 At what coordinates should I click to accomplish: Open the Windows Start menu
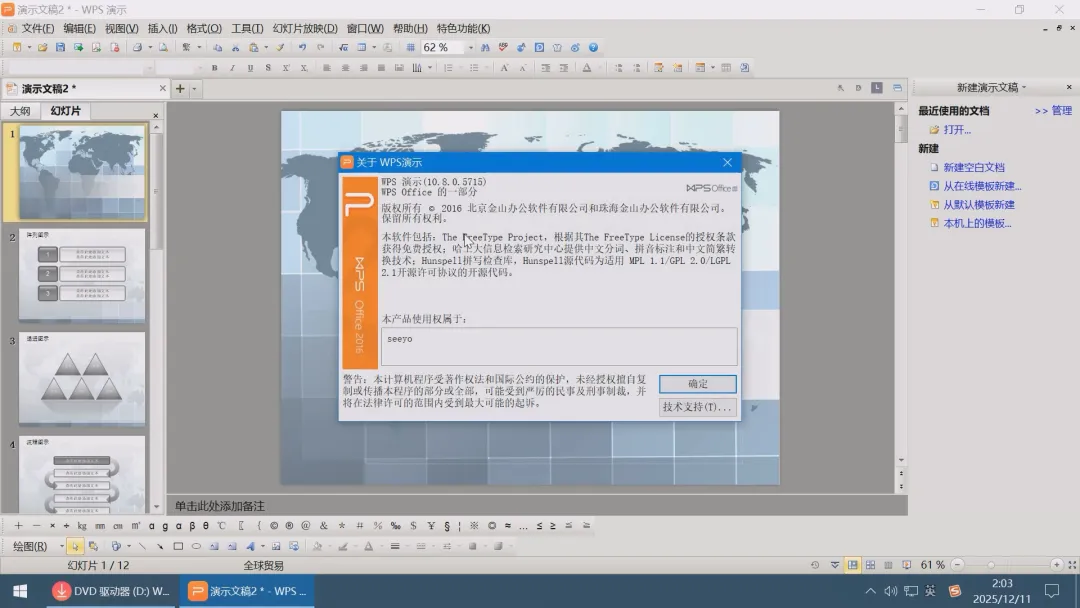(20, 591)
